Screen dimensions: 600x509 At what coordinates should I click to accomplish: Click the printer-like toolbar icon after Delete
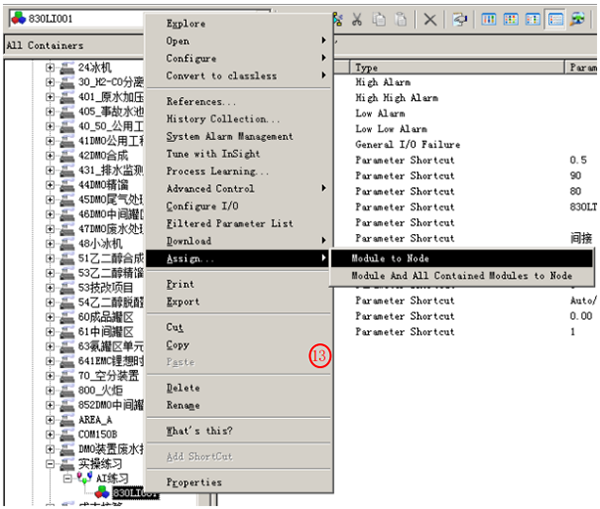tap(458, 19)
